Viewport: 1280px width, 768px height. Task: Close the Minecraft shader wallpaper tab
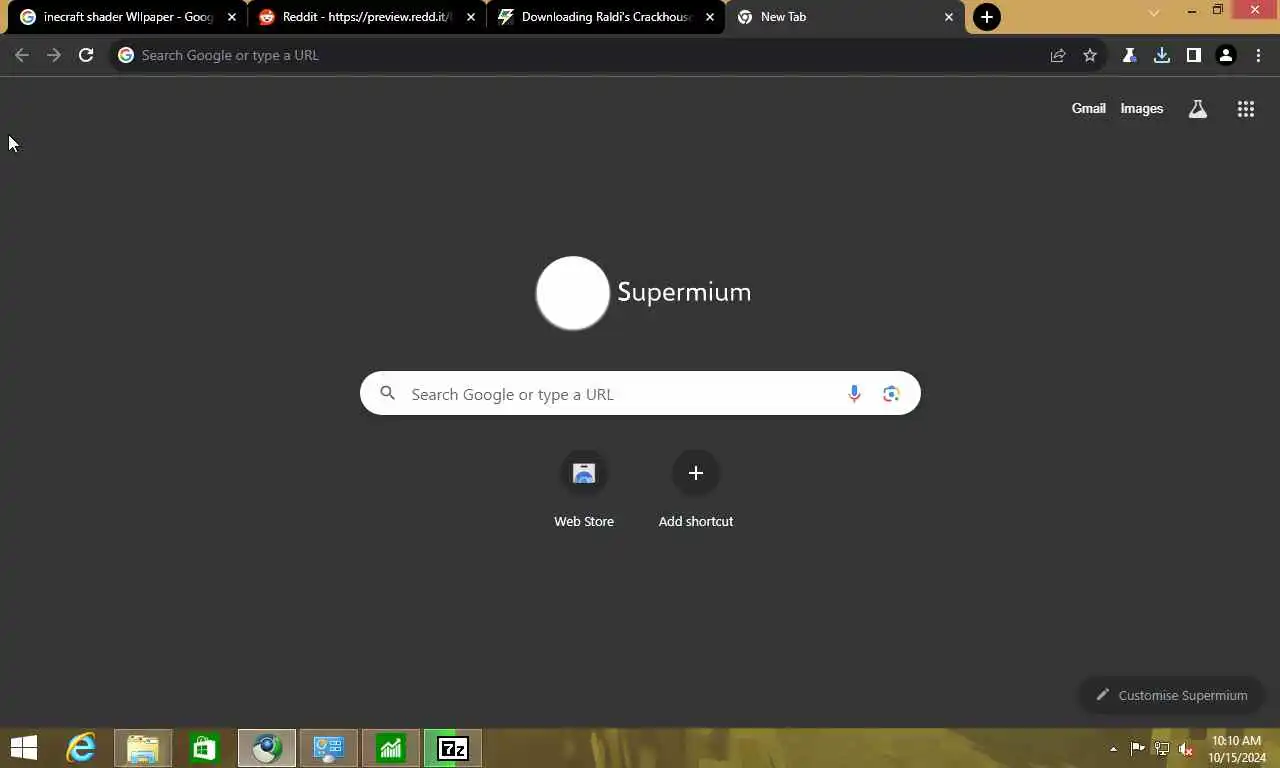[232, 17]
